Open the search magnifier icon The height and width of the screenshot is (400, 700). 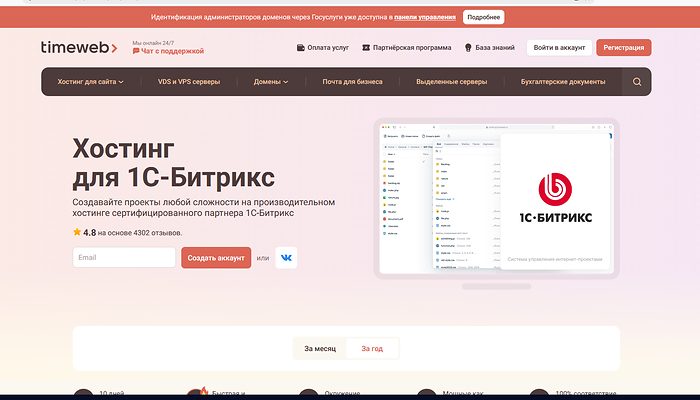pos(637,82)
